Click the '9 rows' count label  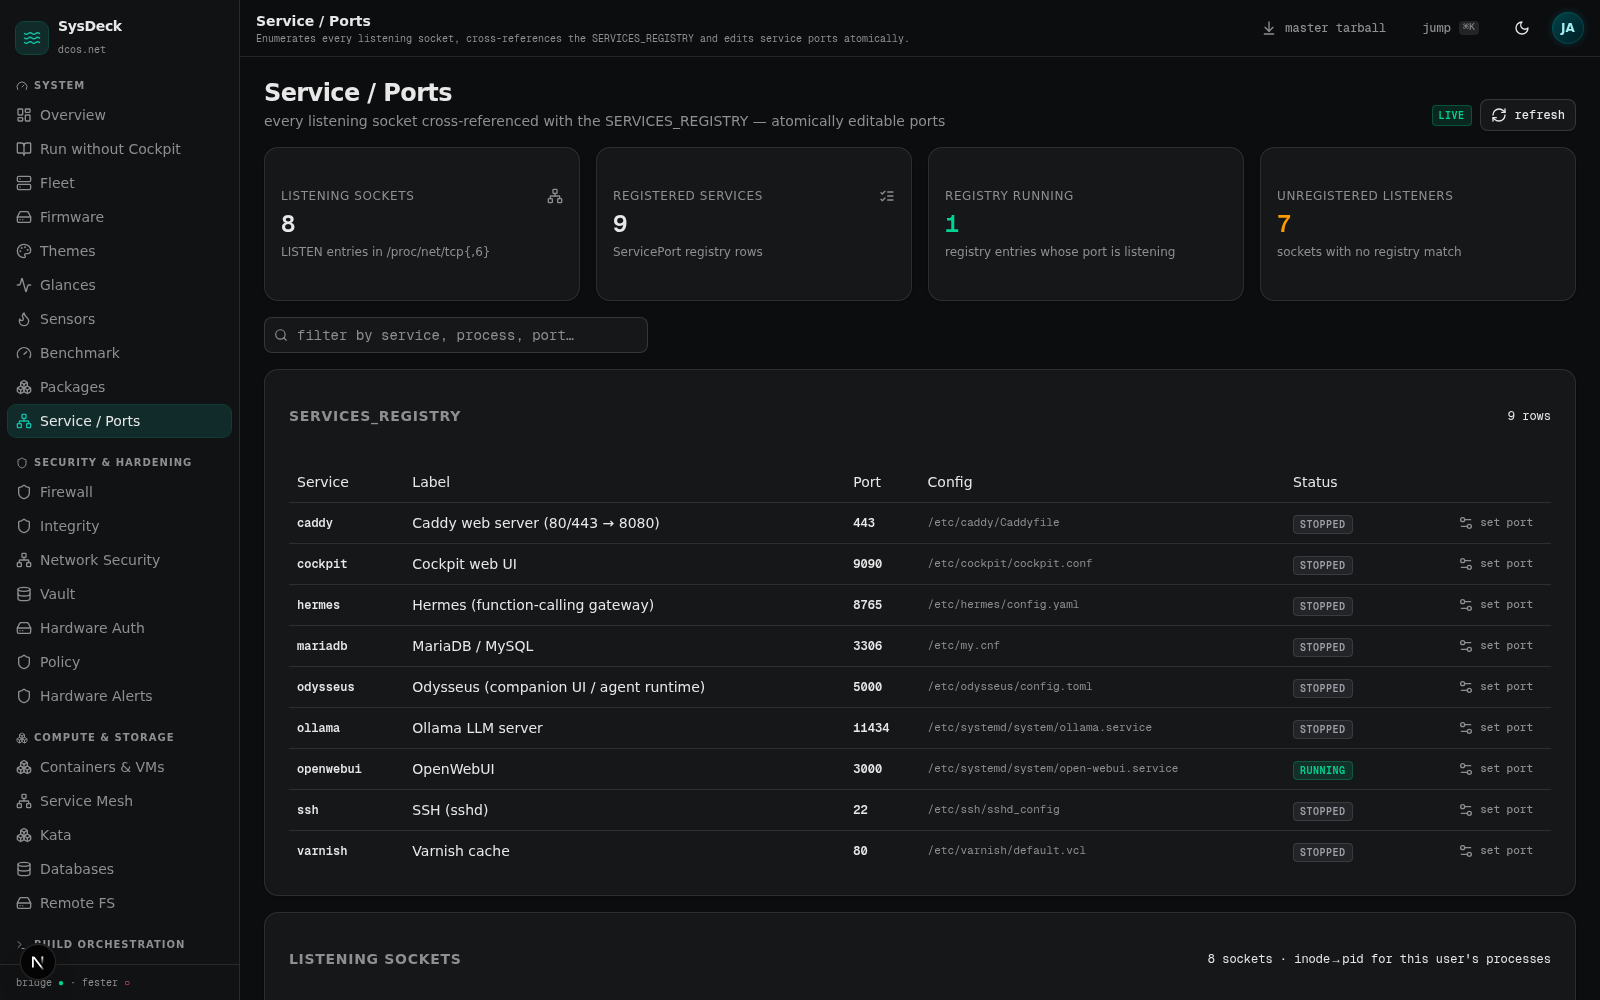(1529, 416)
